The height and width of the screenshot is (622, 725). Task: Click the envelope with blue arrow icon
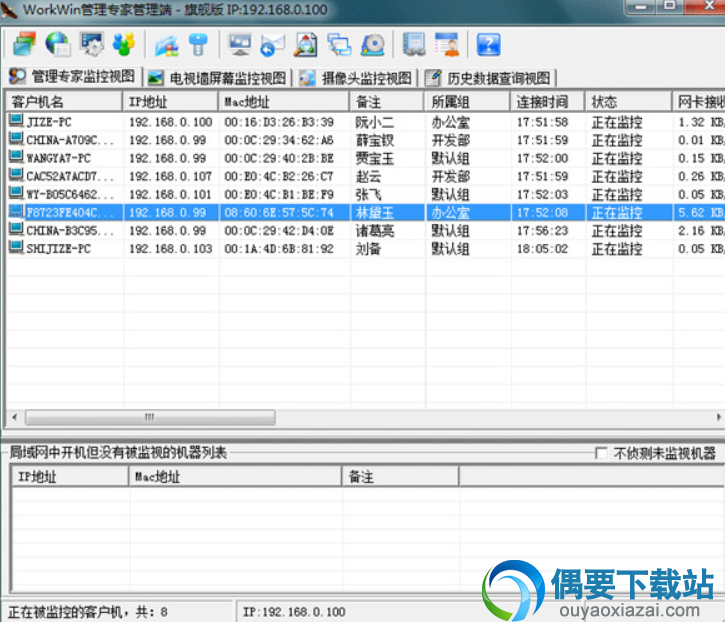[272, 45]
